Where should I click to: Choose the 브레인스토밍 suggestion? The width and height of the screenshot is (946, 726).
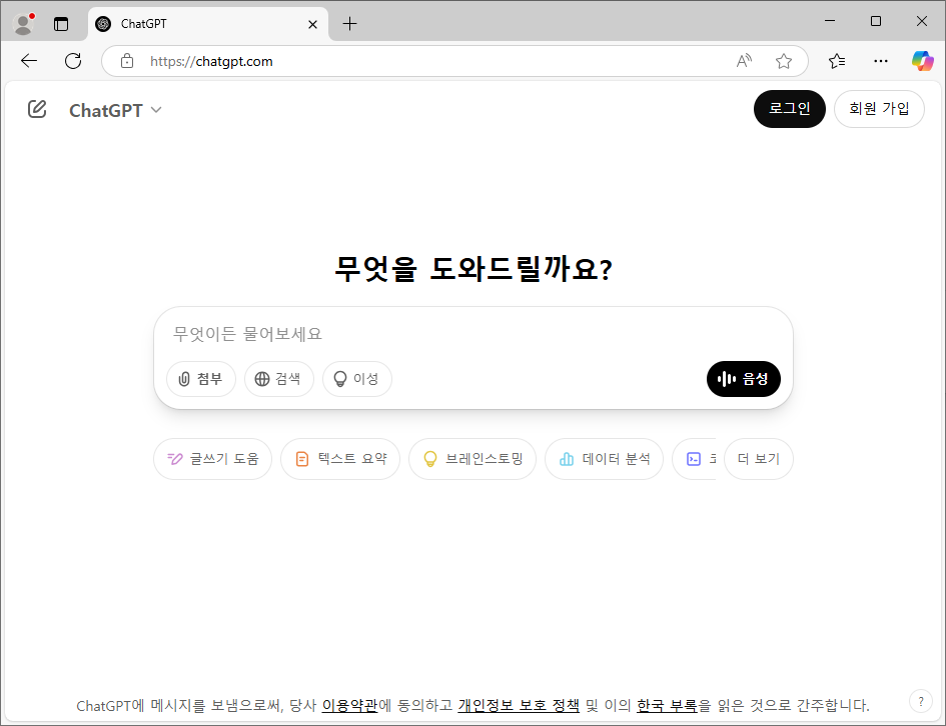(472, 459)
